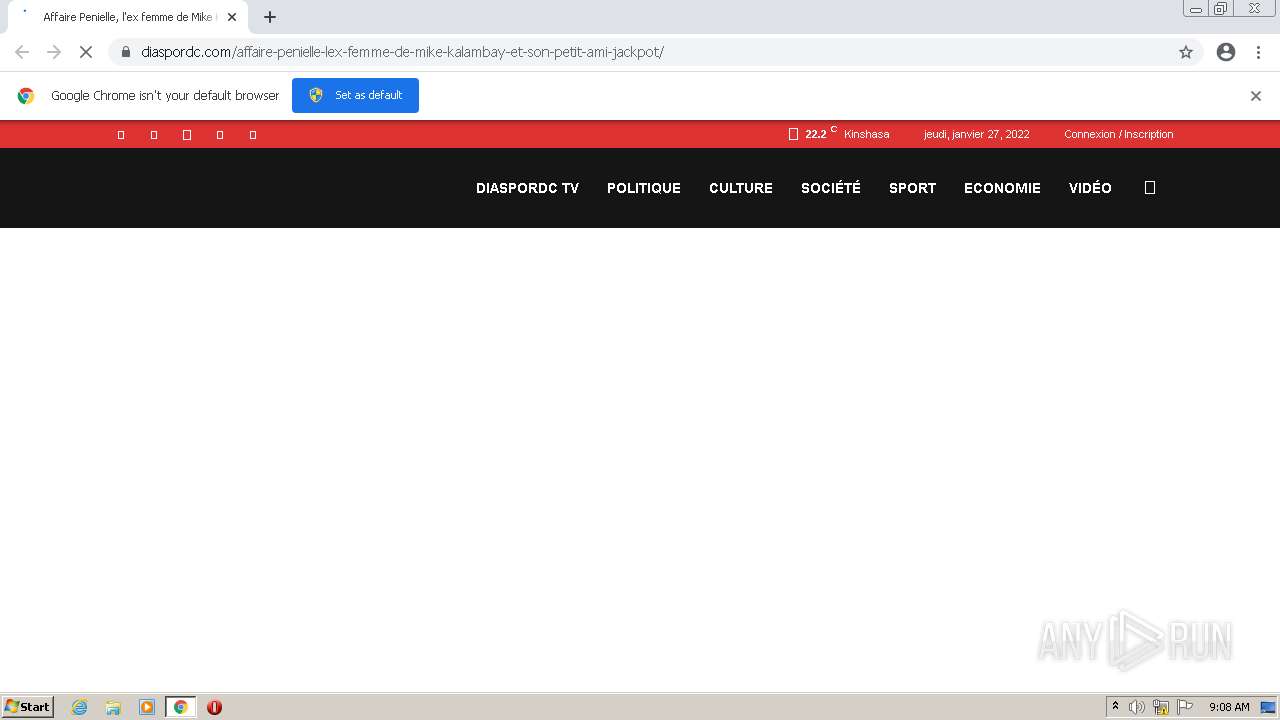Open the VIDÉO section
Image resolution: width=1280 pixels, height=720 pixels.
(x=1090, y=188)
